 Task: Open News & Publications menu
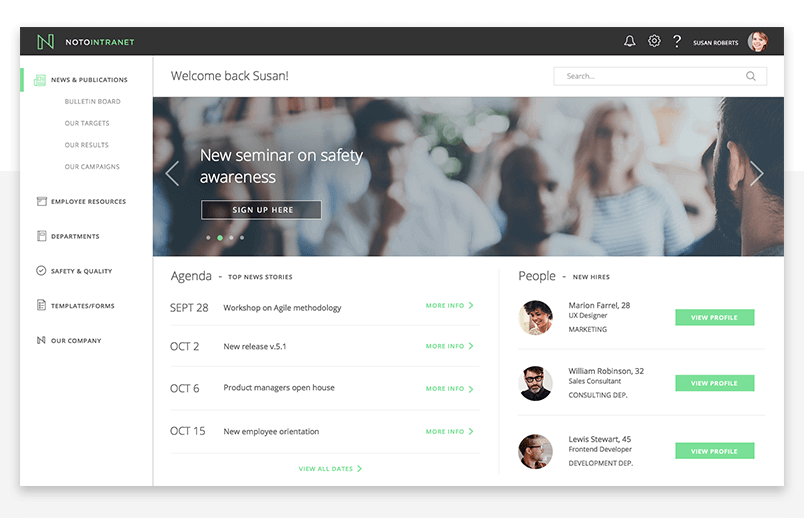(x=89, y=80)
